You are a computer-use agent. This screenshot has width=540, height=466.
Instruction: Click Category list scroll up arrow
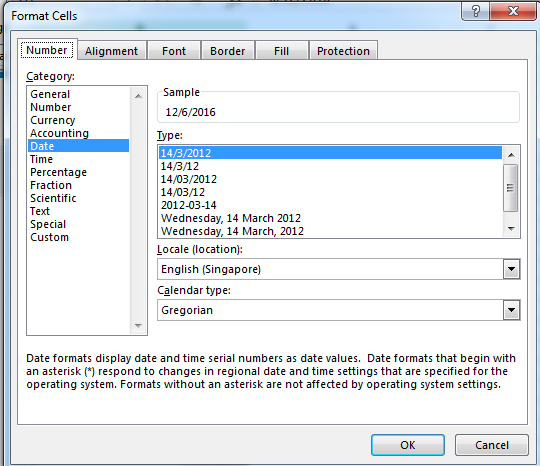pyautogui.click(x=138, y=96)
